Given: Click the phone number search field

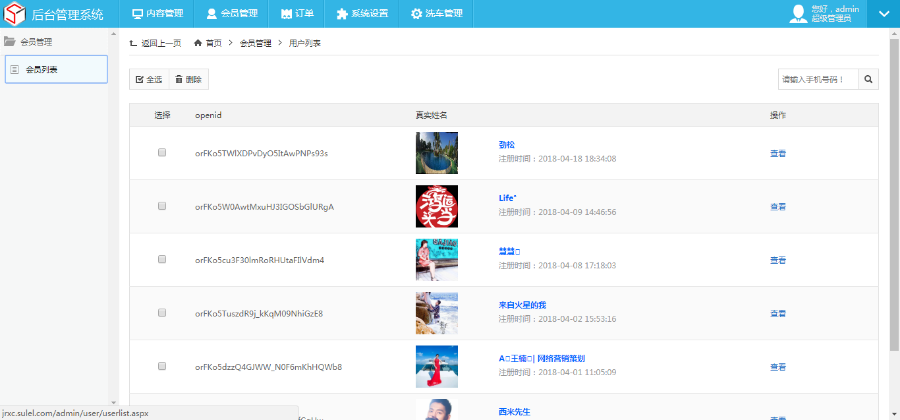Looking at the screenshot, I should pos(818,79).
